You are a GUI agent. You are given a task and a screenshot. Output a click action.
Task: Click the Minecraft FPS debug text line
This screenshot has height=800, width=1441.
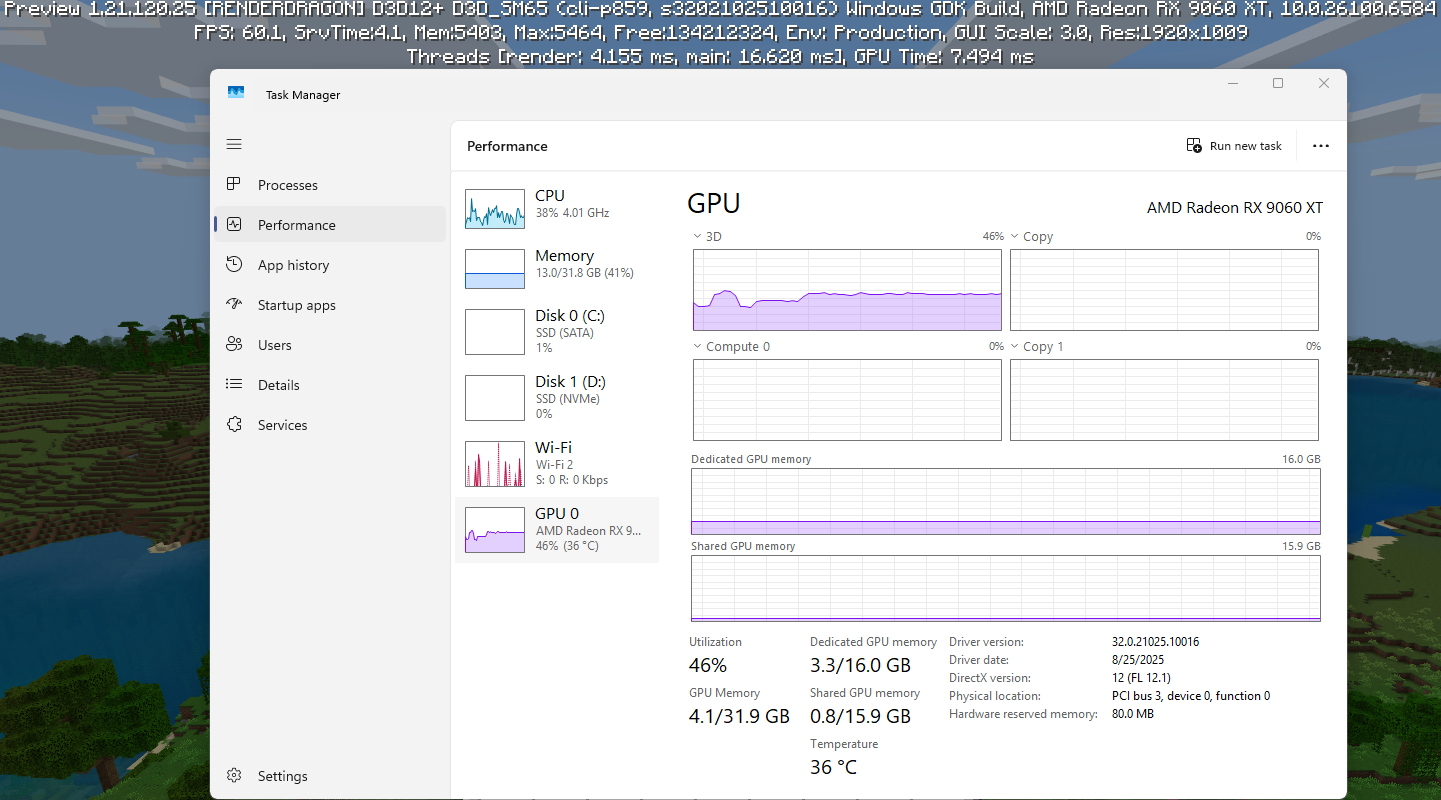click(x=720, y=33)
